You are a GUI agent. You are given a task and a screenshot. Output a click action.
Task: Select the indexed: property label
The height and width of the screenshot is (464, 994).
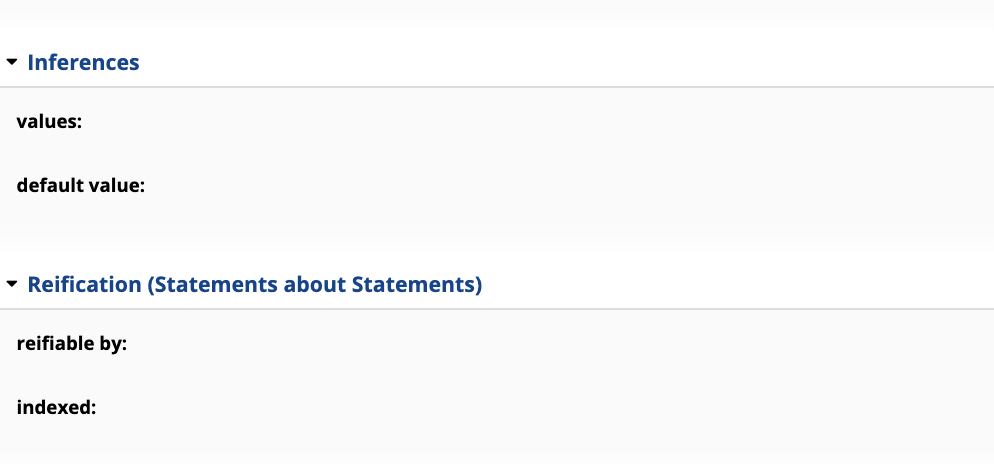coord(56,407)
